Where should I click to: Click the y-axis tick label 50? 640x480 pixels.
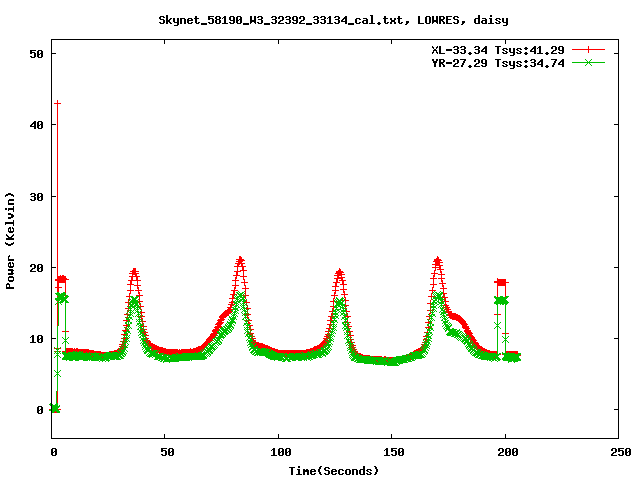[36, 54]
